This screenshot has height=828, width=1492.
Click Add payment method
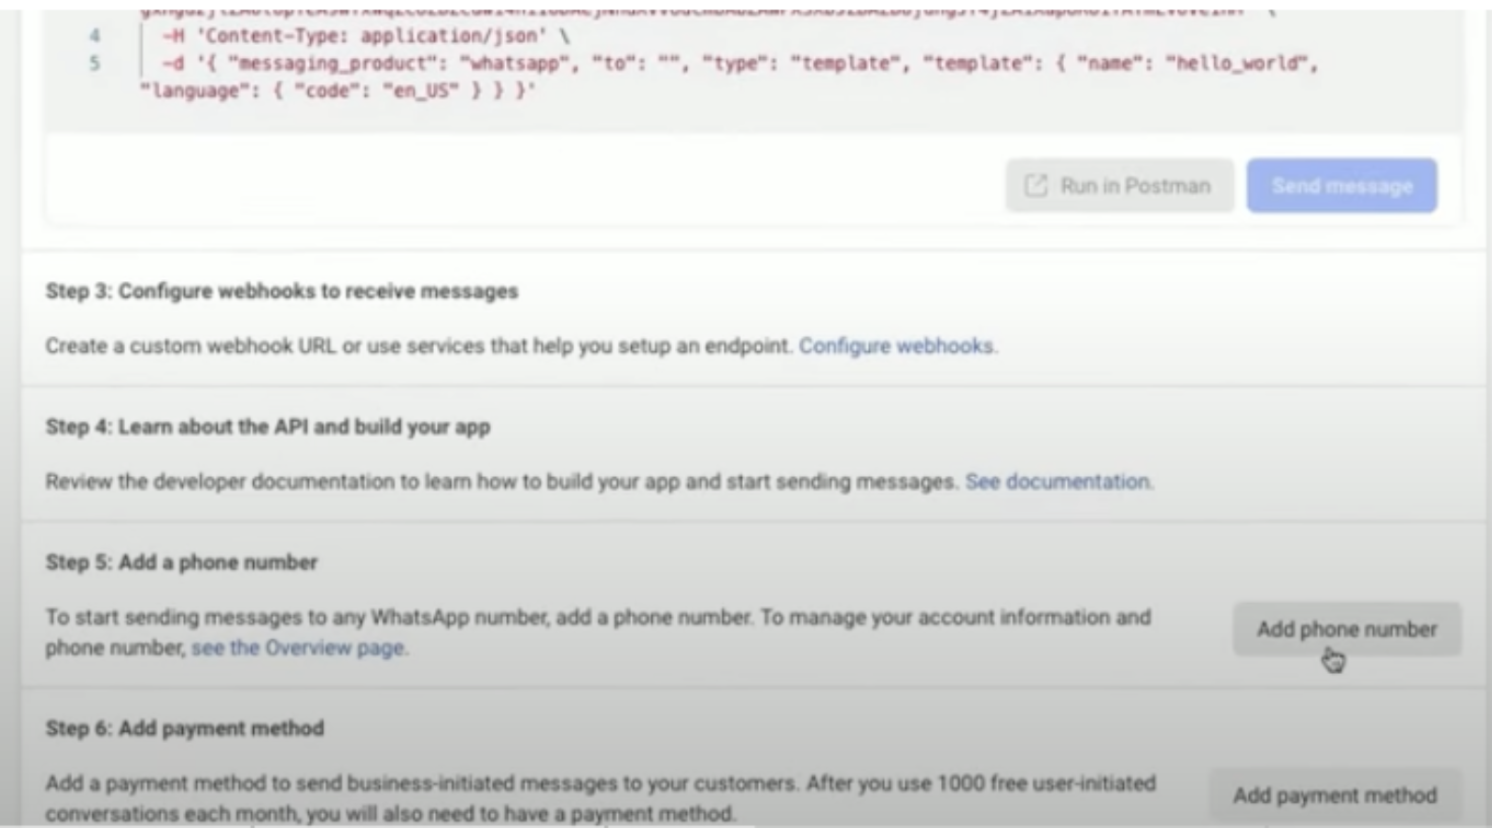[x=1334, y=795]
